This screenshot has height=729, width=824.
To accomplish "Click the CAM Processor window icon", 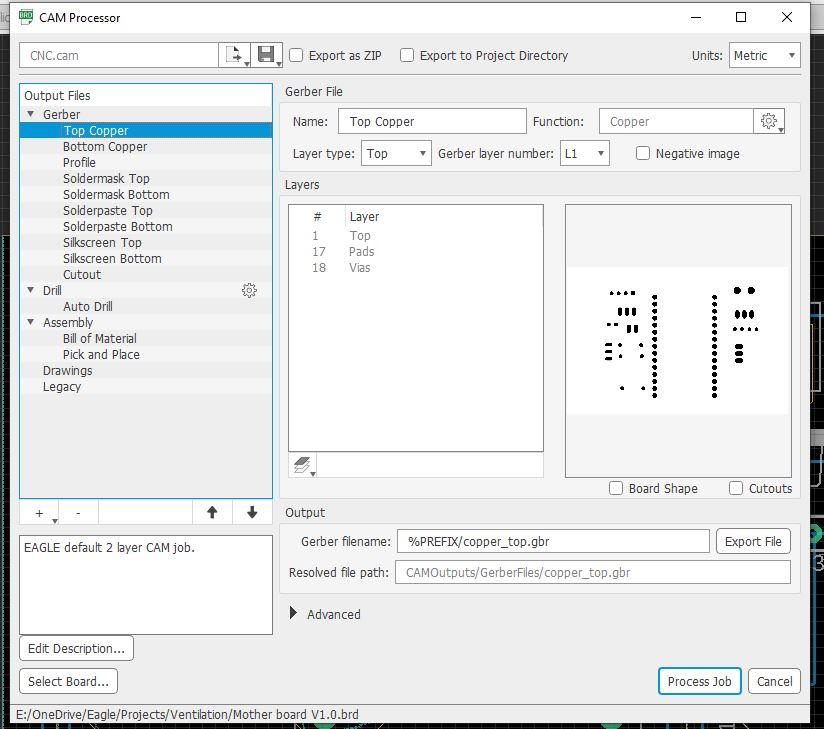I will tap(26, 17).
